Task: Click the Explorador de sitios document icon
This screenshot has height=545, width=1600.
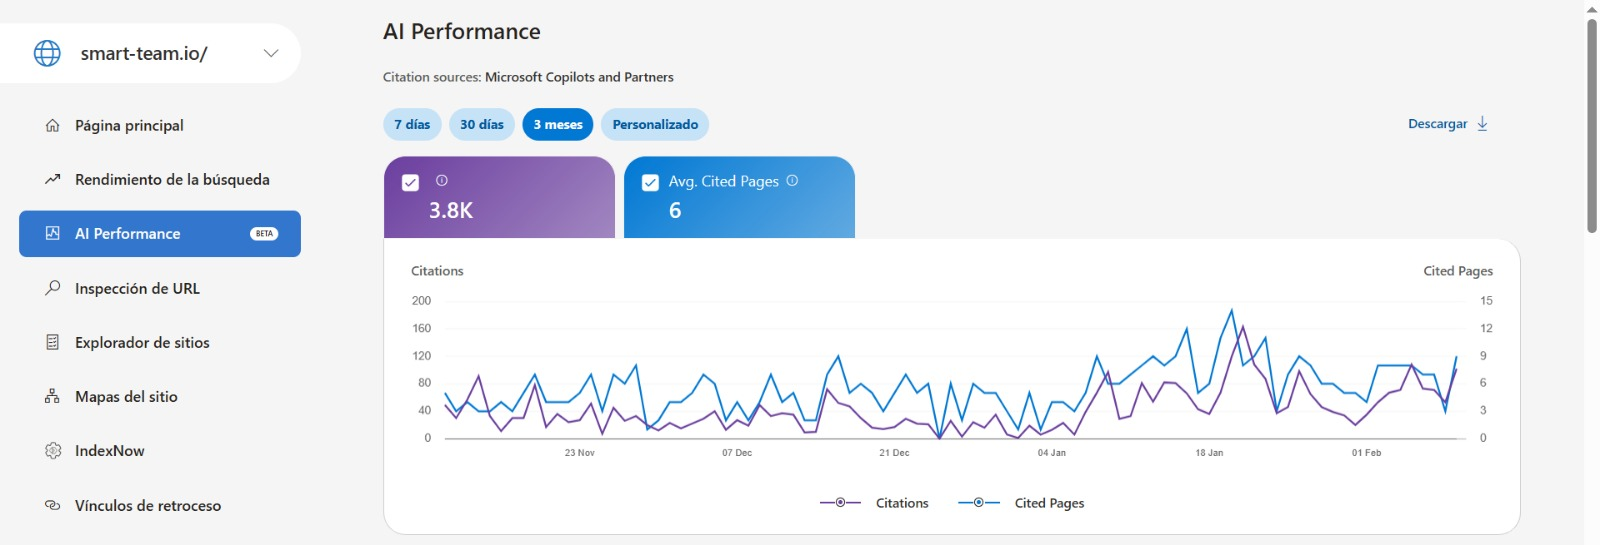Action: [x=53, y=342]
